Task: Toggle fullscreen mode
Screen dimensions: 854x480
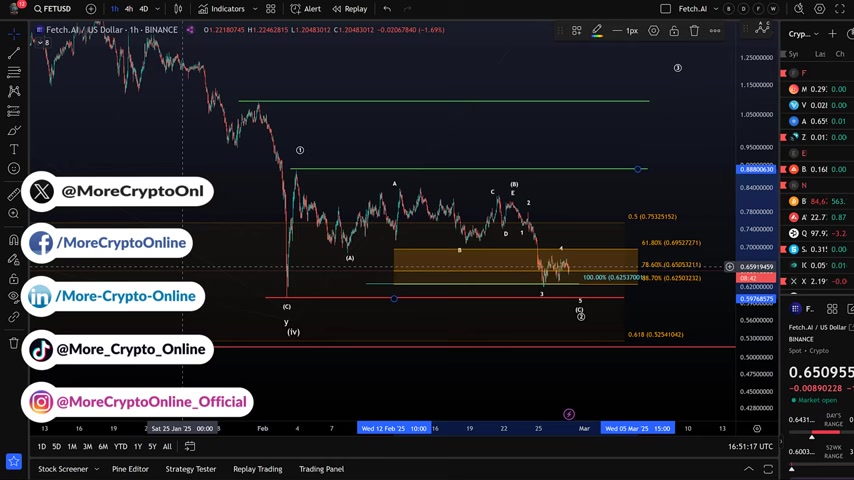Action: pos(840,9)
